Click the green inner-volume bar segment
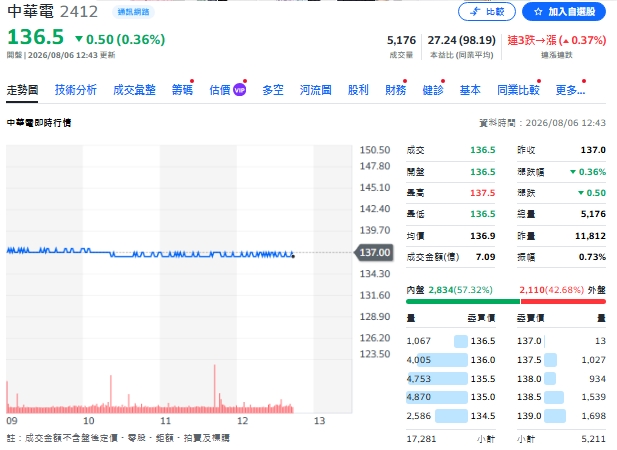The height and width of the screenshot is (450, 617). pyautogui.click(x=463, y=302)
